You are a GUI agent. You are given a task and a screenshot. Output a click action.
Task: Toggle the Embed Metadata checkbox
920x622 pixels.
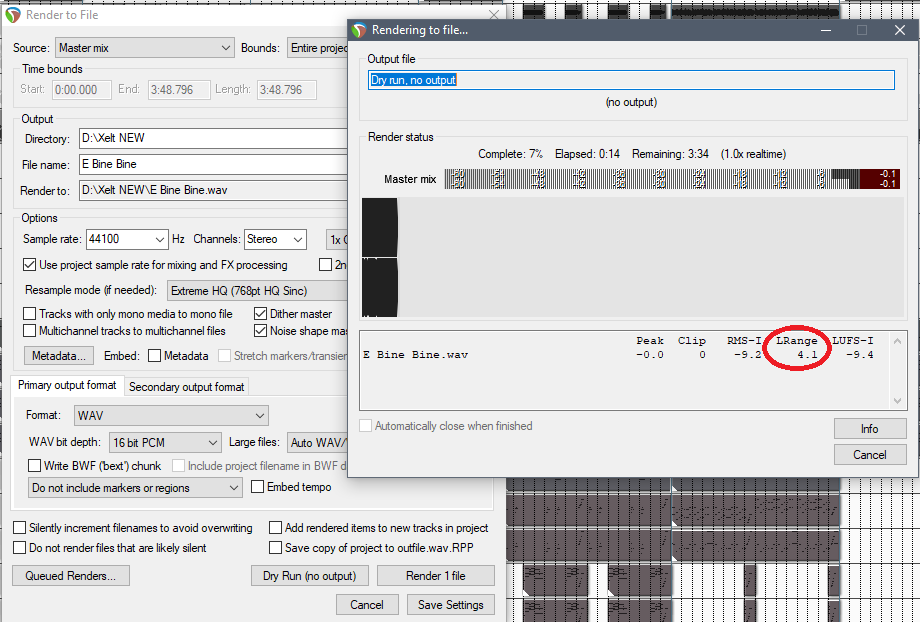(x=155, y=356)
